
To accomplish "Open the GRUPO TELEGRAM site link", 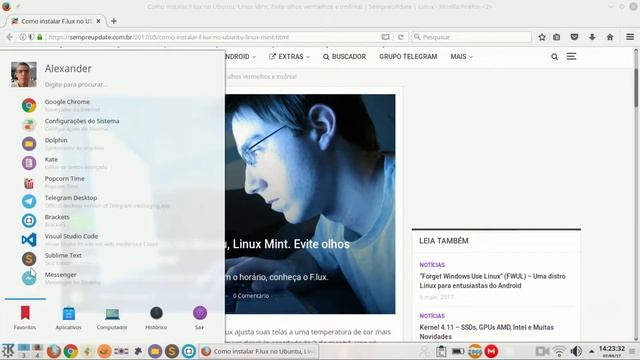I will [x=408, y=57].
